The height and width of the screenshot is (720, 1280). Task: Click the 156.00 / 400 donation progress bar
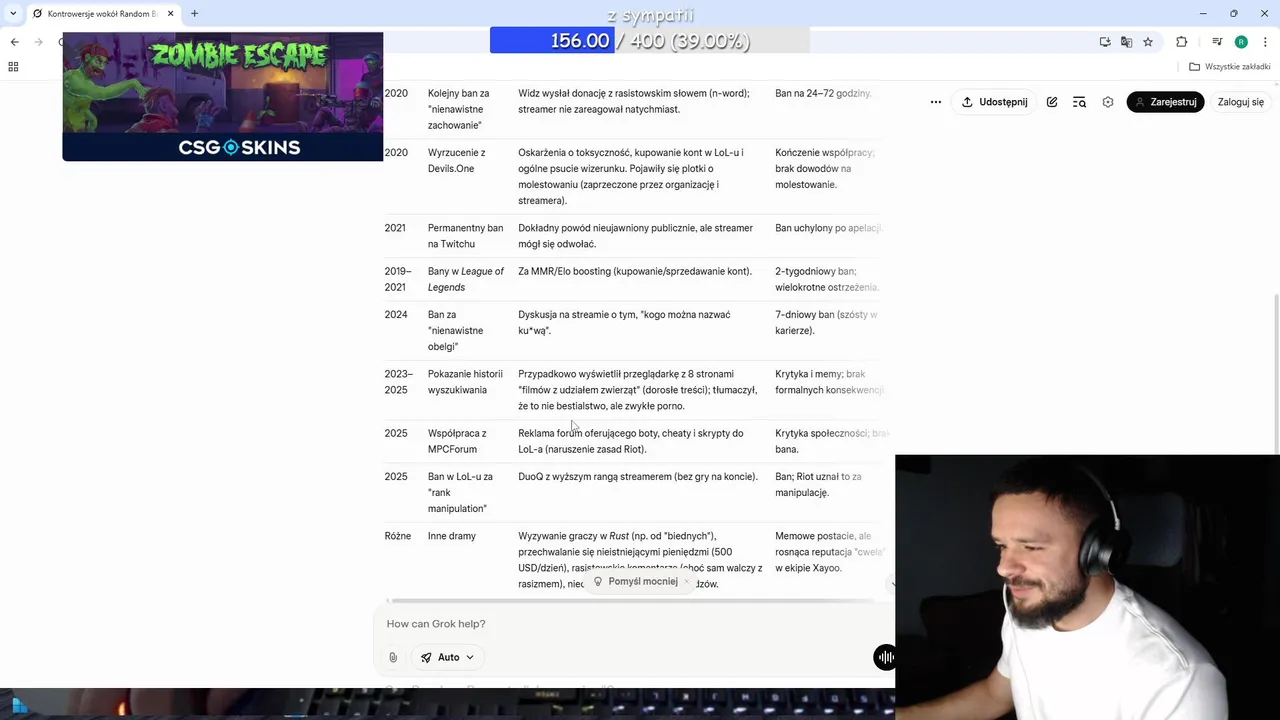[650, 41]
